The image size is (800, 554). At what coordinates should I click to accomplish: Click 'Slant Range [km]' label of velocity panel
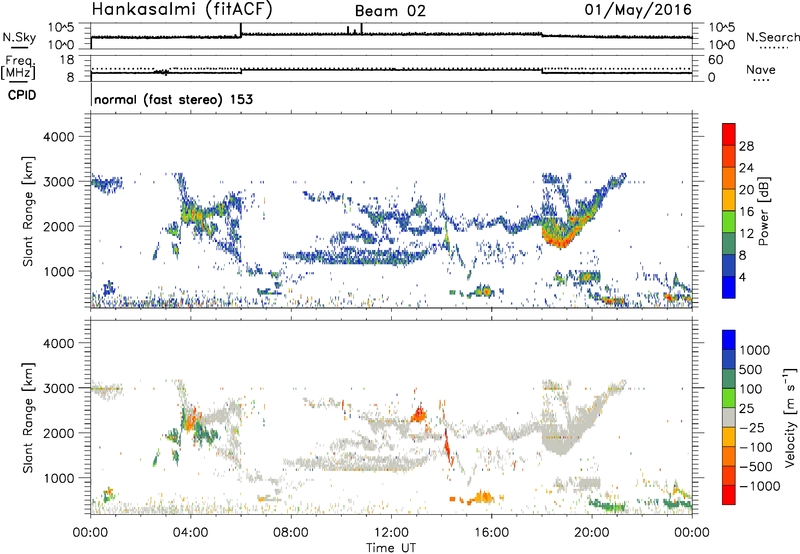[x=28, y=417]
